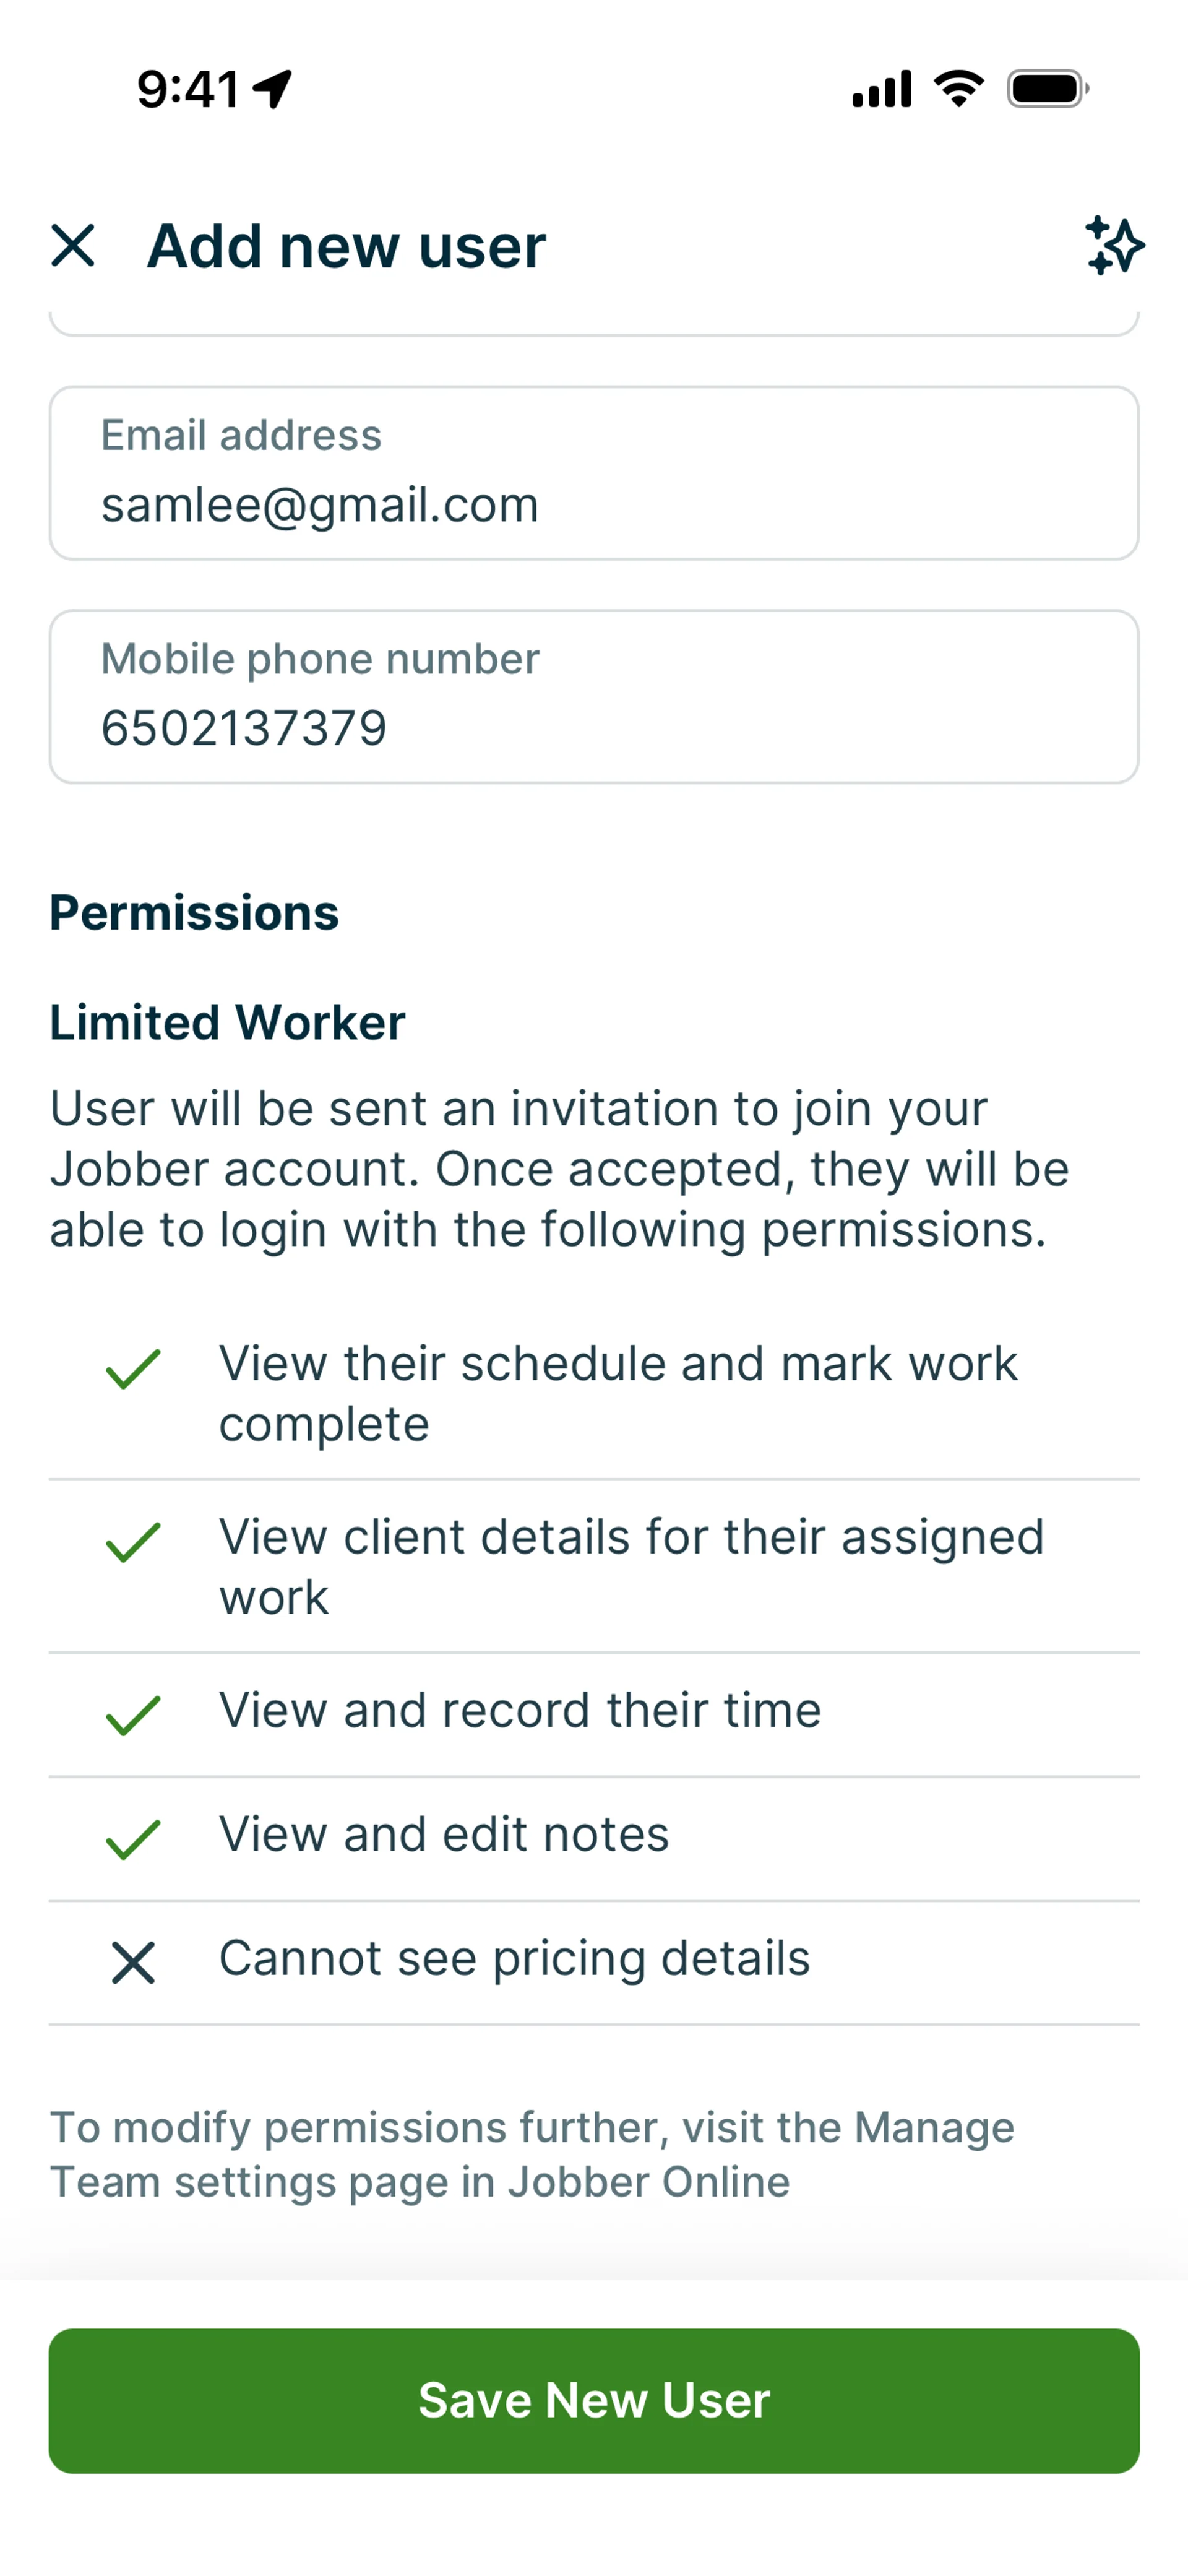Tap the cellular signal bars icon

point(881,89)
